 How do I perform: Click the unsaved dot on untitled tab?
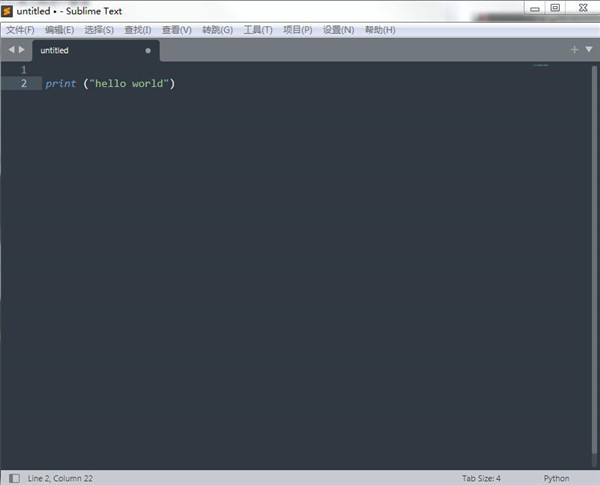(148, 50)
